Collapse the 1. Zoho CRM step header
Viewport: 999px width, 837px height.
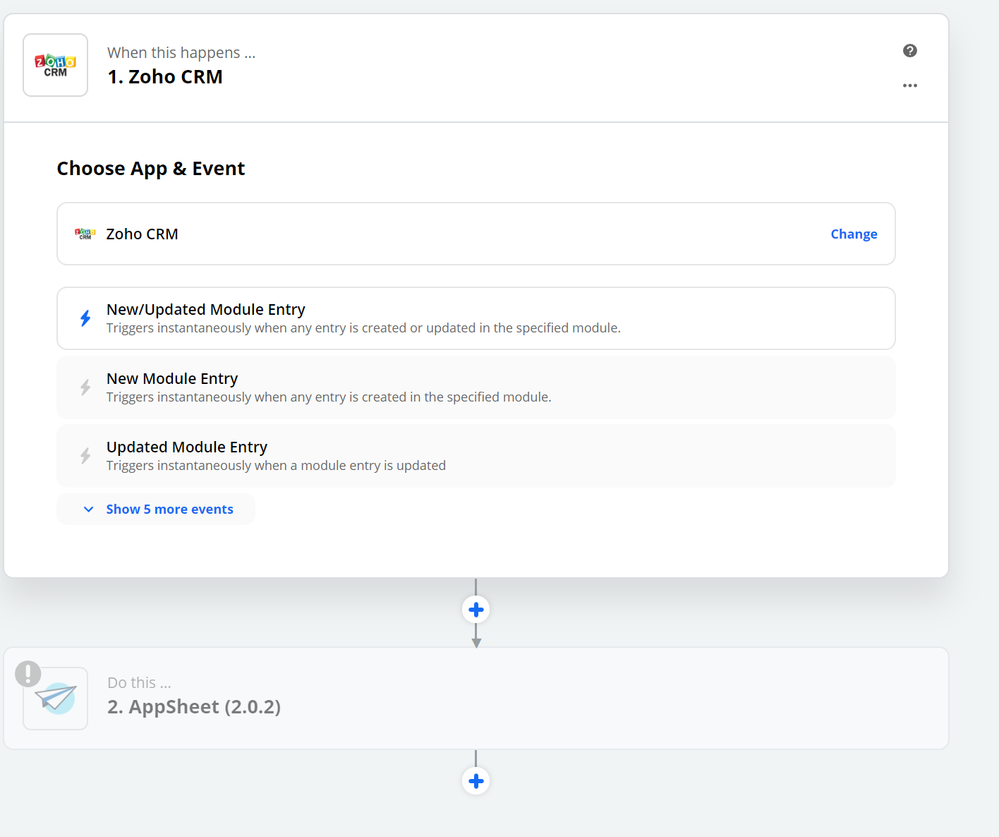coord(476,68)
